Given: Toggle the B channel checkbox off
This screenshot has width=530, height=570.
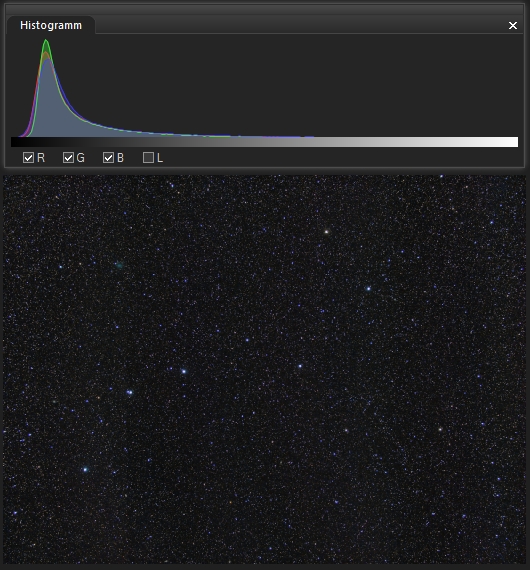Looking at the screenshot, I should 108,158.
